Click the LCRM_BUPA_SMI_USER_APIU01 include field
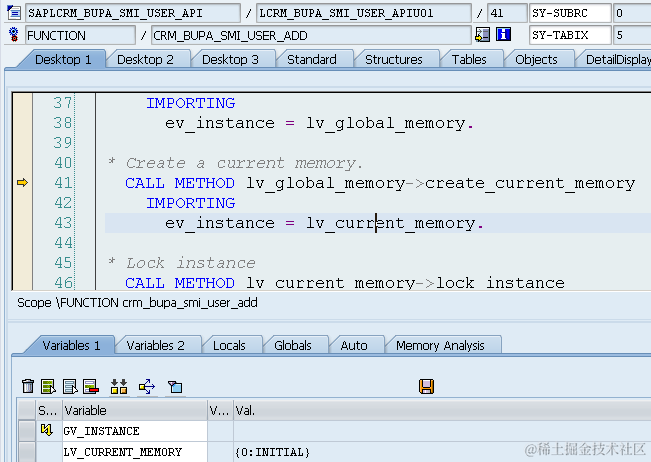 (x=364, y=13)
